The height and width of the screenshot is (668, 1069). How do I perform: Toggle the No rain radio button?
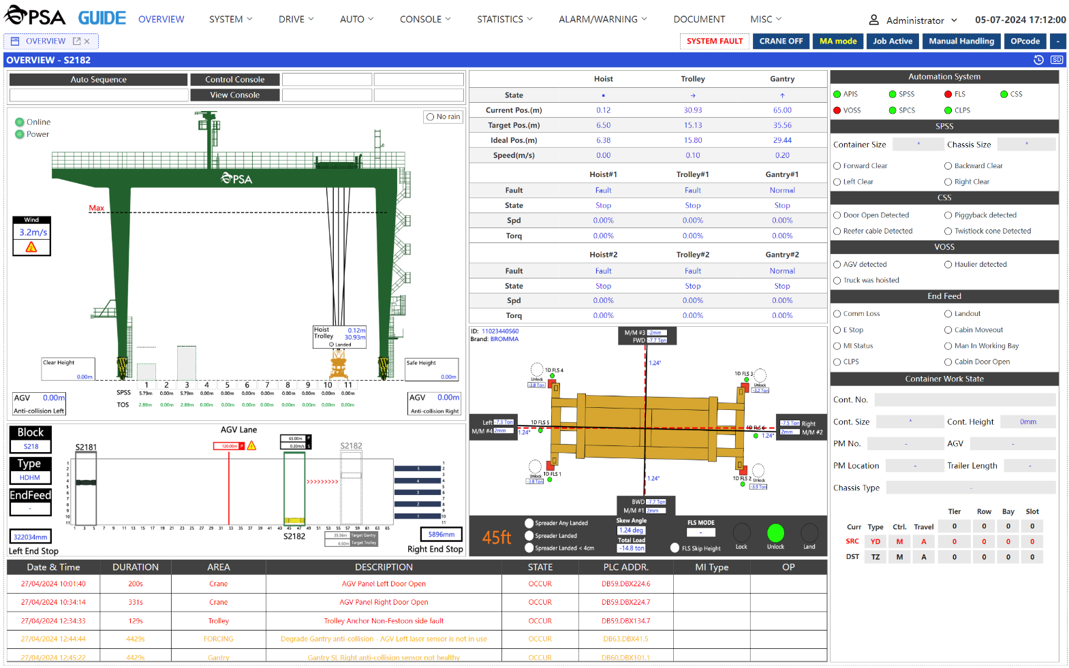pos(430,117)
